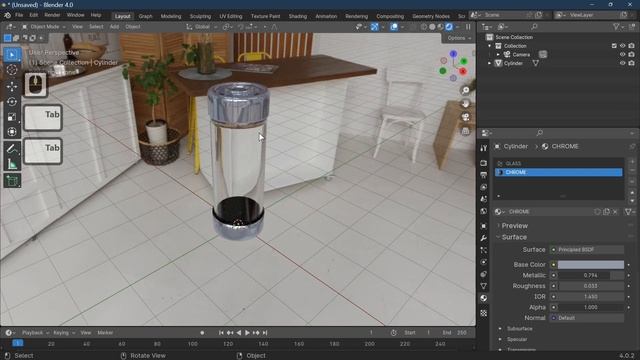Image resolution: width=640 pixels, height=360 pixels.
Task: Click the Base Color swatch
Action: pos(591,264)
